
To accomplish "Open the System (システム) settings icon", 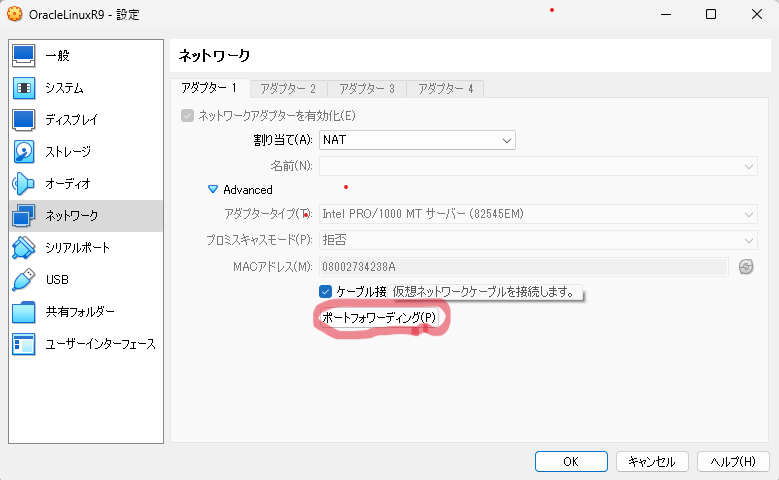I will 24,88.
